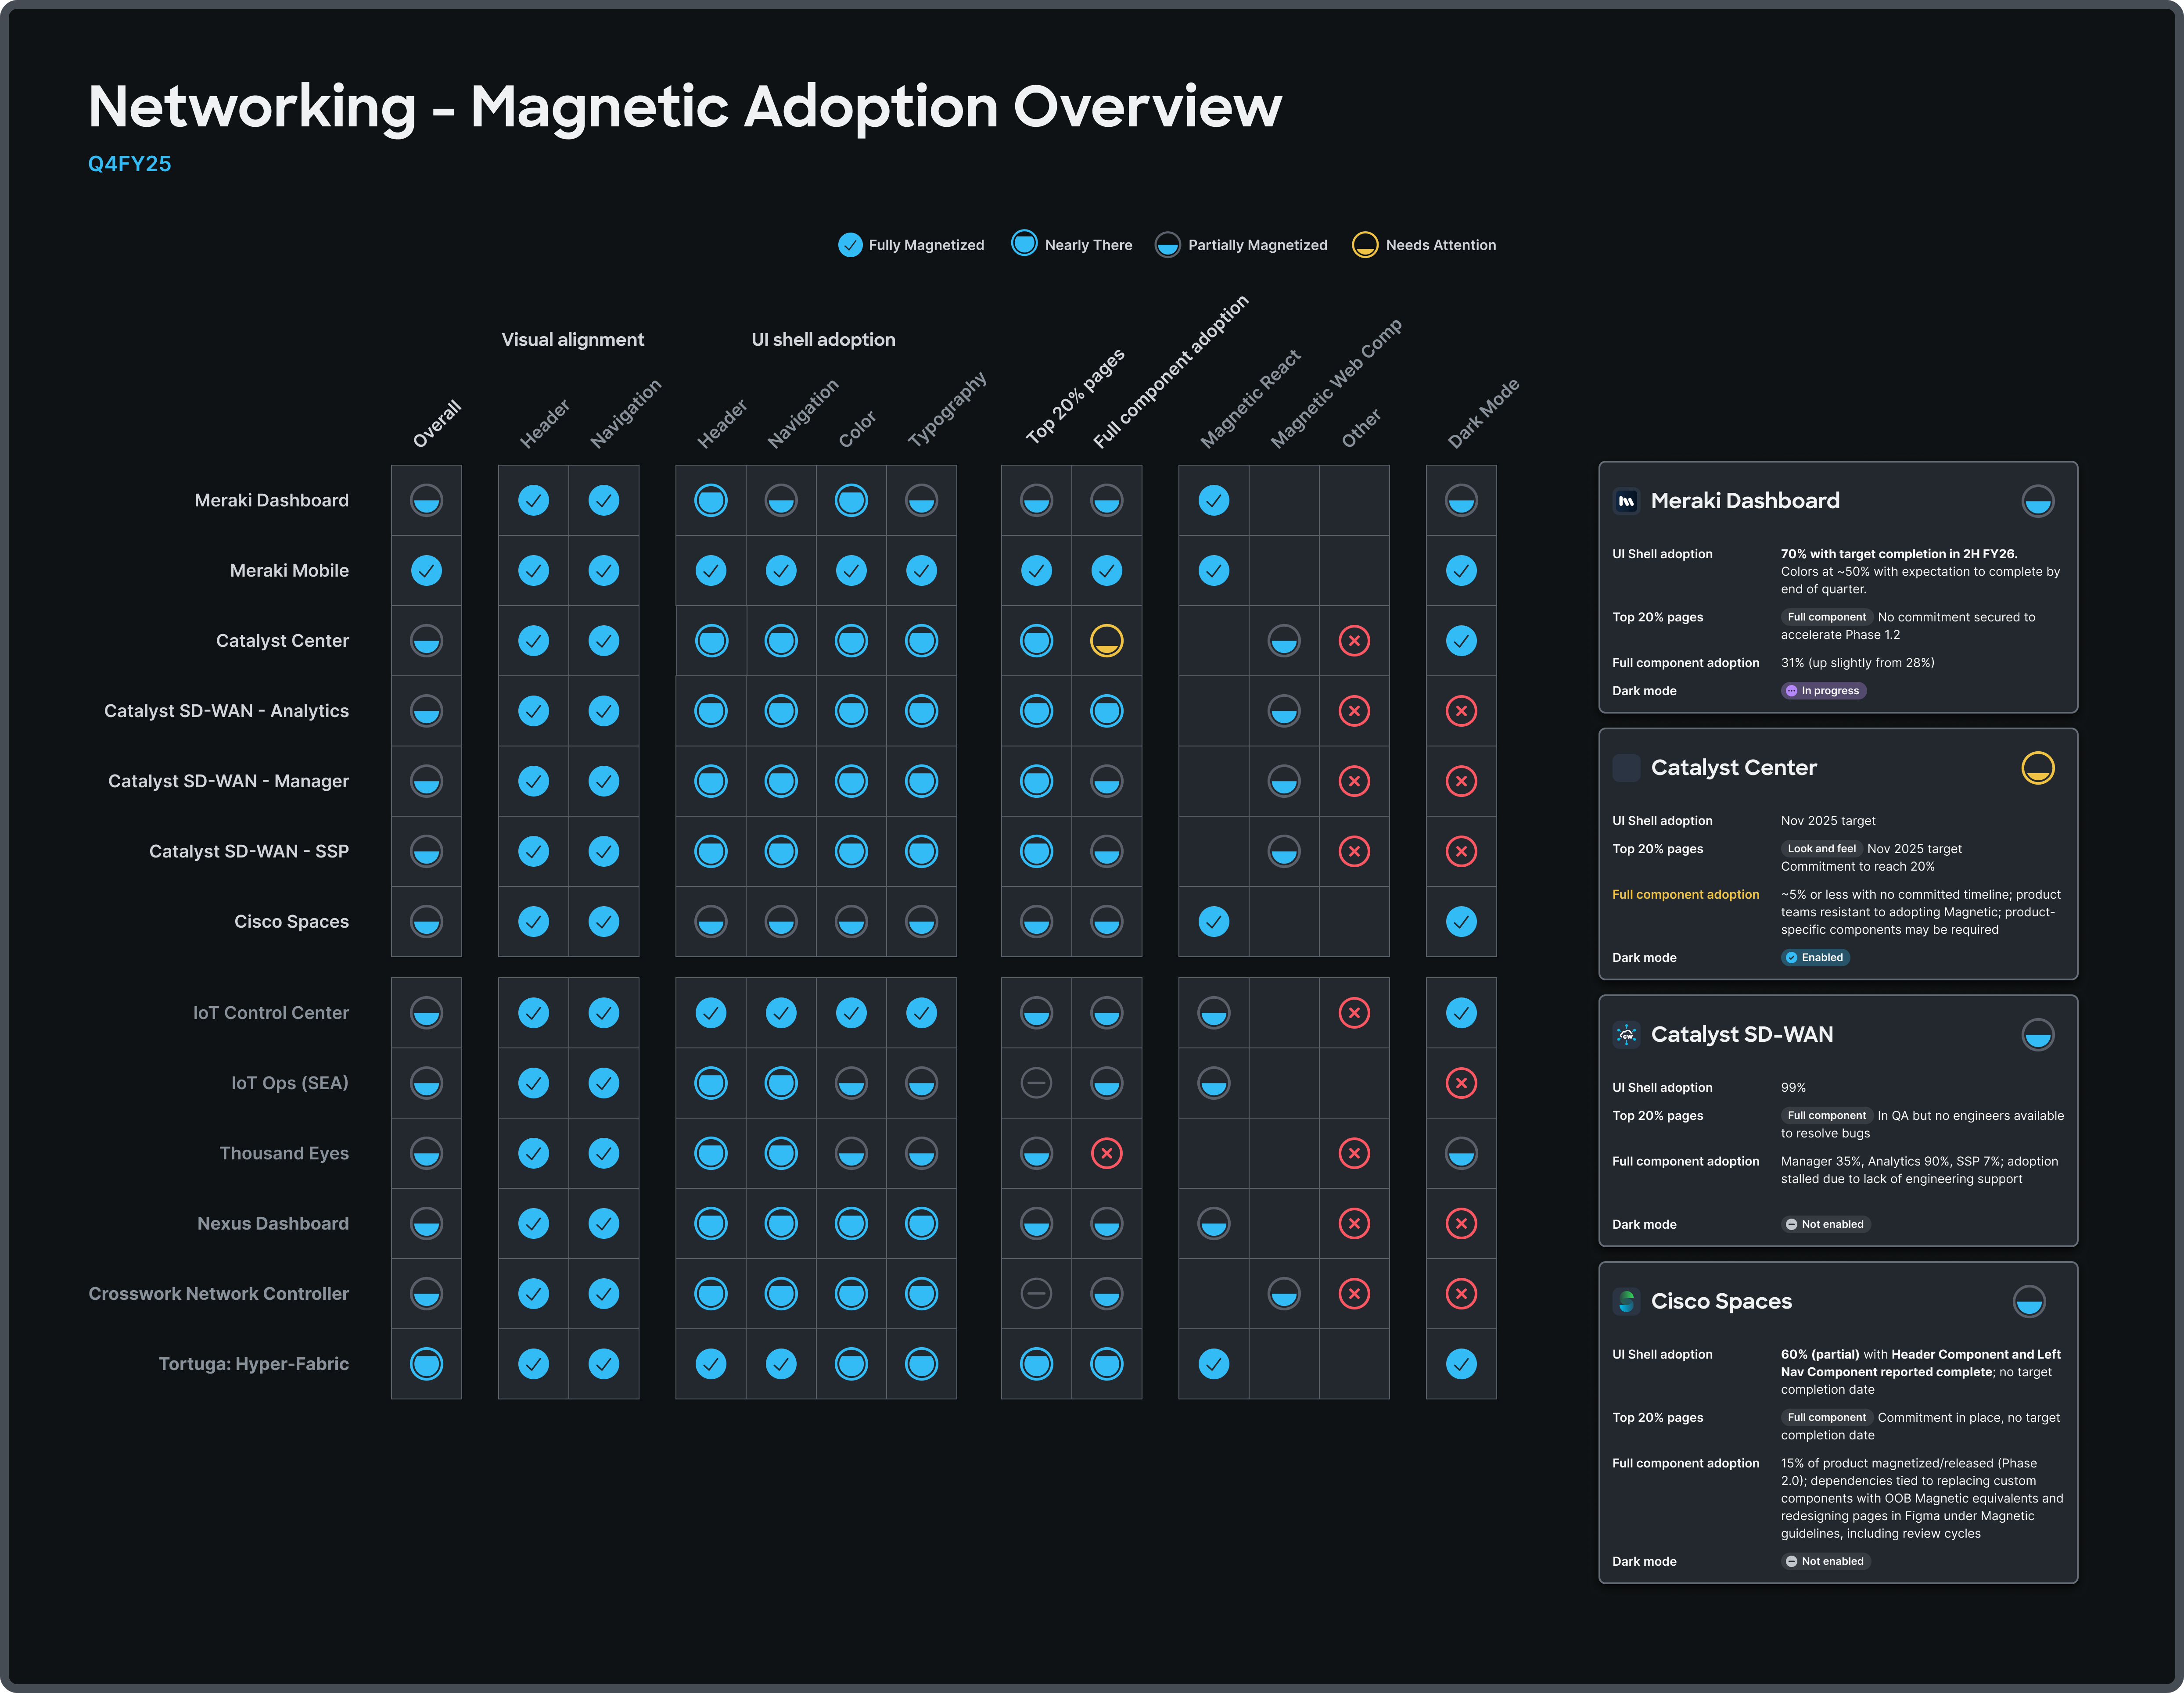The image size is (2184, 1693).
Task: Click Catalyst Center full component adoption yellow icon
Action: [x=1106, y=641]
